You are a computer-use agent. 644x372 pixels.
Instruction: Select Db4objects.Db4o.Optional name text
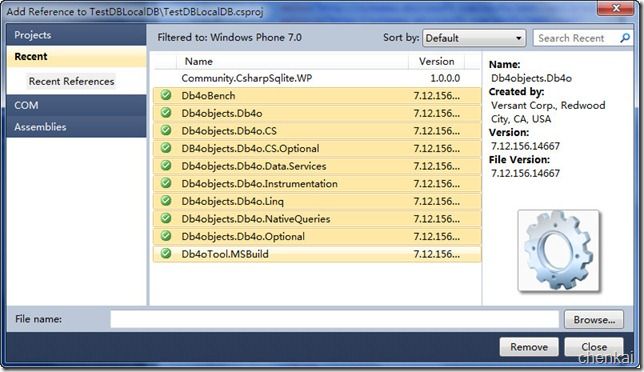click(243, 237)
